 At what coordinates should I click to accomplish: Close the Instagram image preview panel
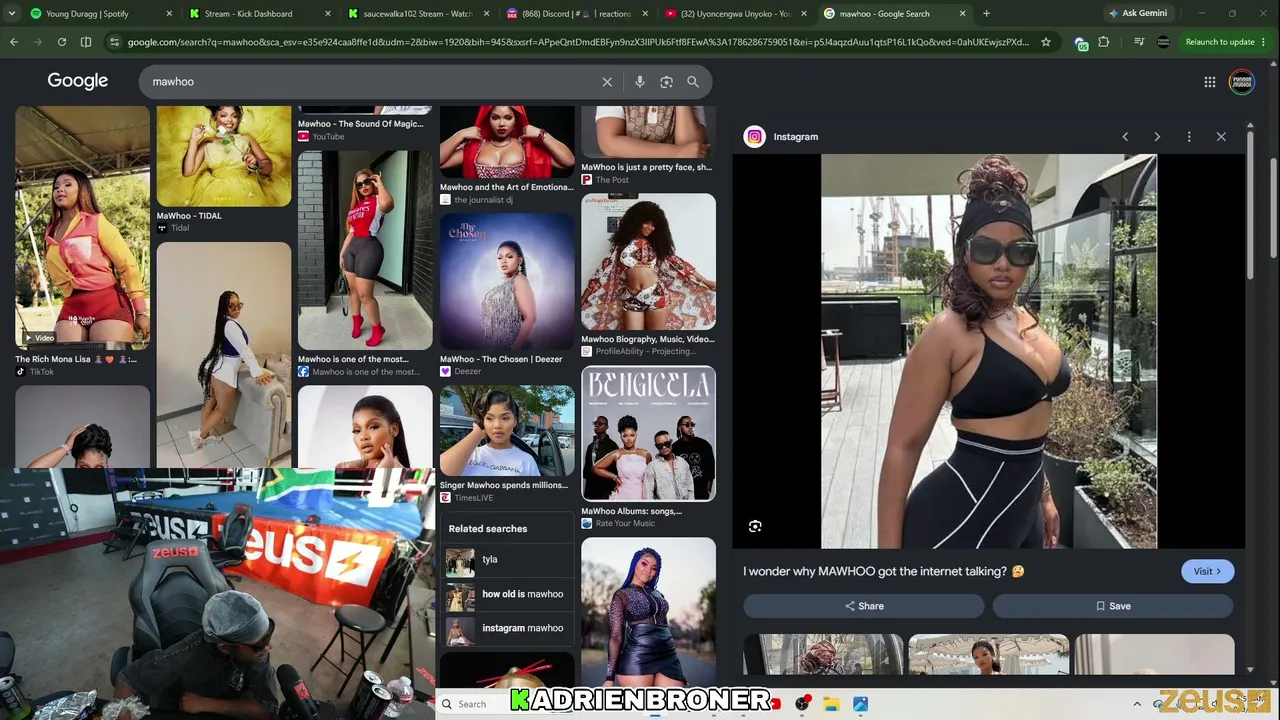pos(1221,137)
